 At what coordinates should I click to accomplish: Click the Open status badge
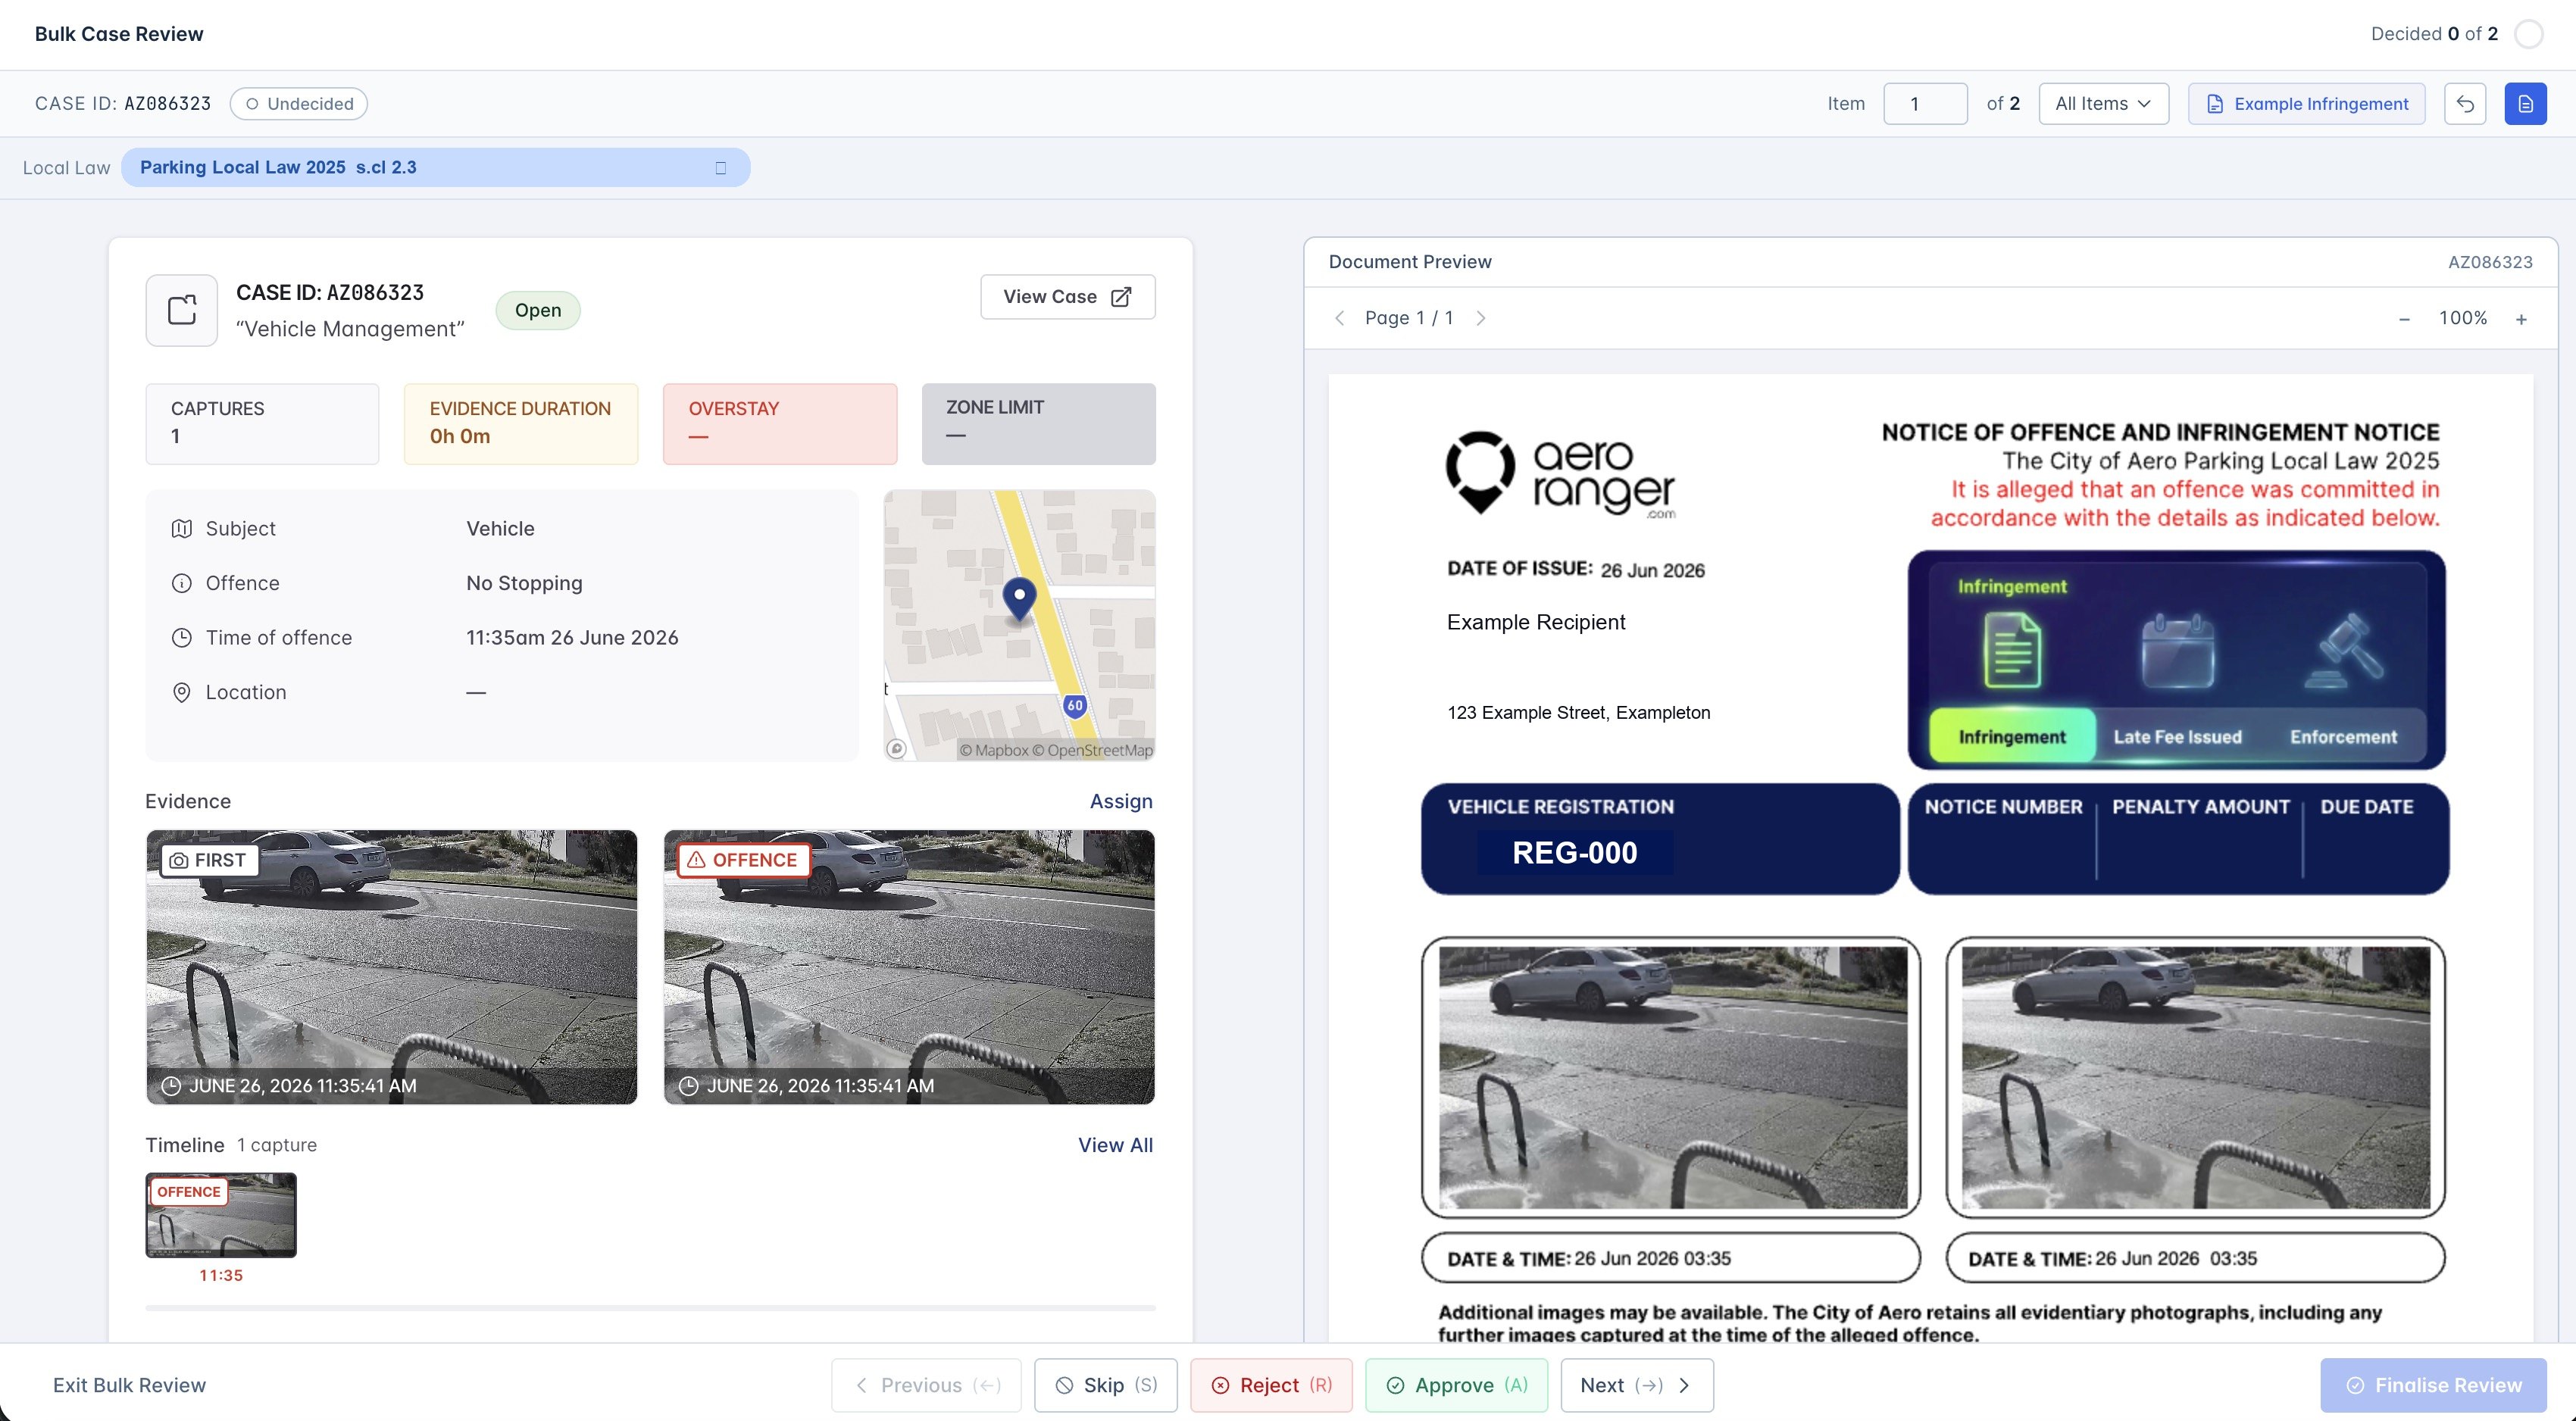click(538, 310)
